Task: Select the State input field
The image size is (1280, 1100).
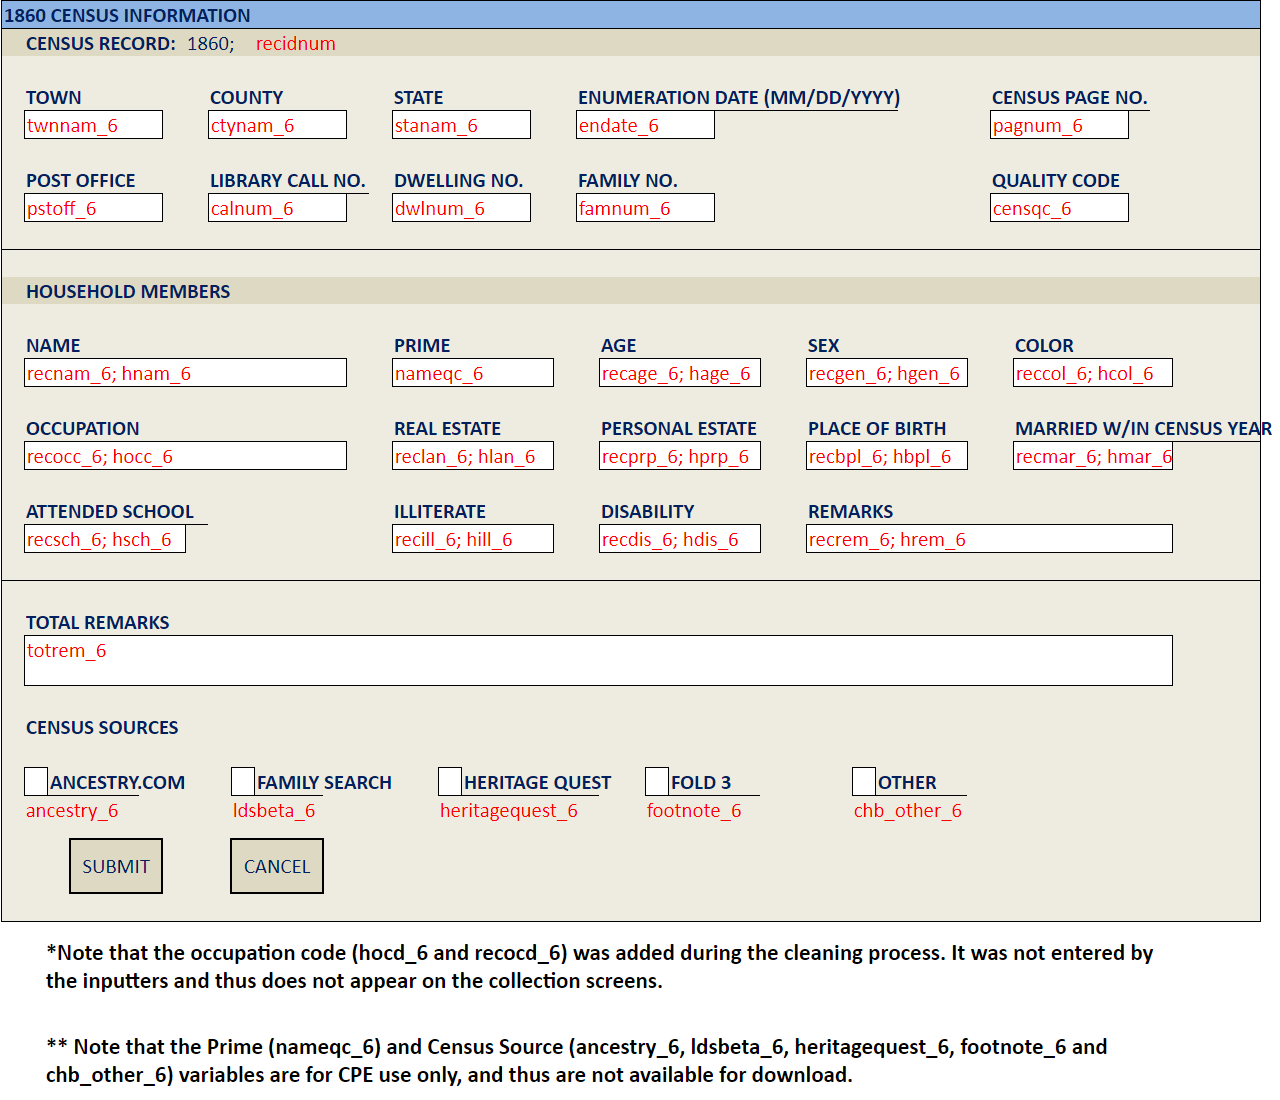Action: (x=462, y=125)
